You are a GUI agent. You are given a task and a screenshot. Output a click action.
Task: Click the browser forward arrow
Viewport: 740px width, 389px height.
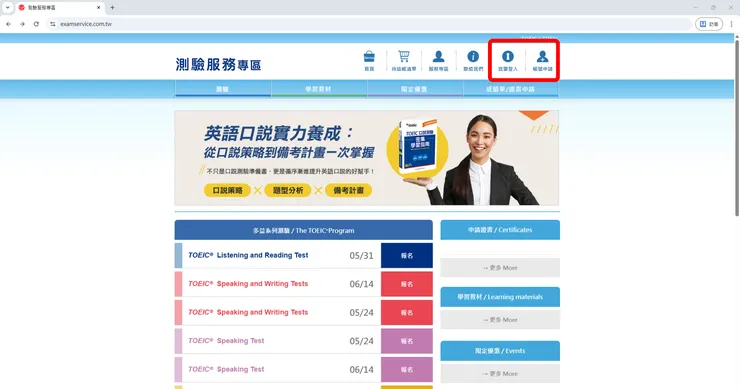pos(22,24)
